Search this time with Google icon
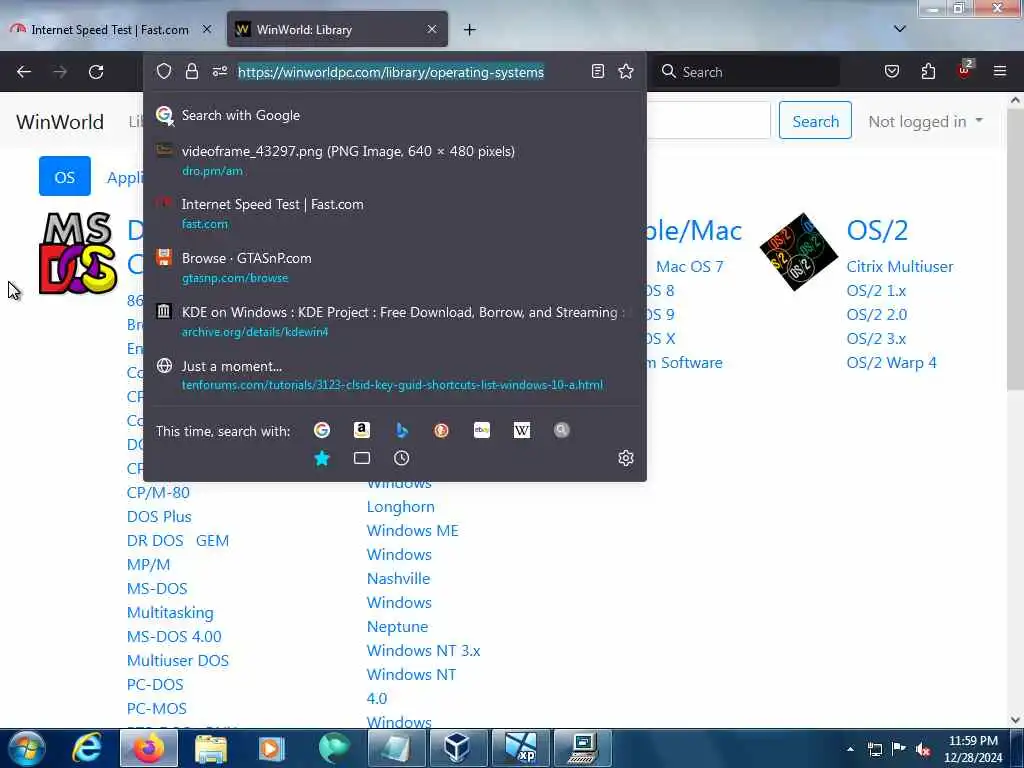Screen dimensions: 1024x768 [321, 430]
